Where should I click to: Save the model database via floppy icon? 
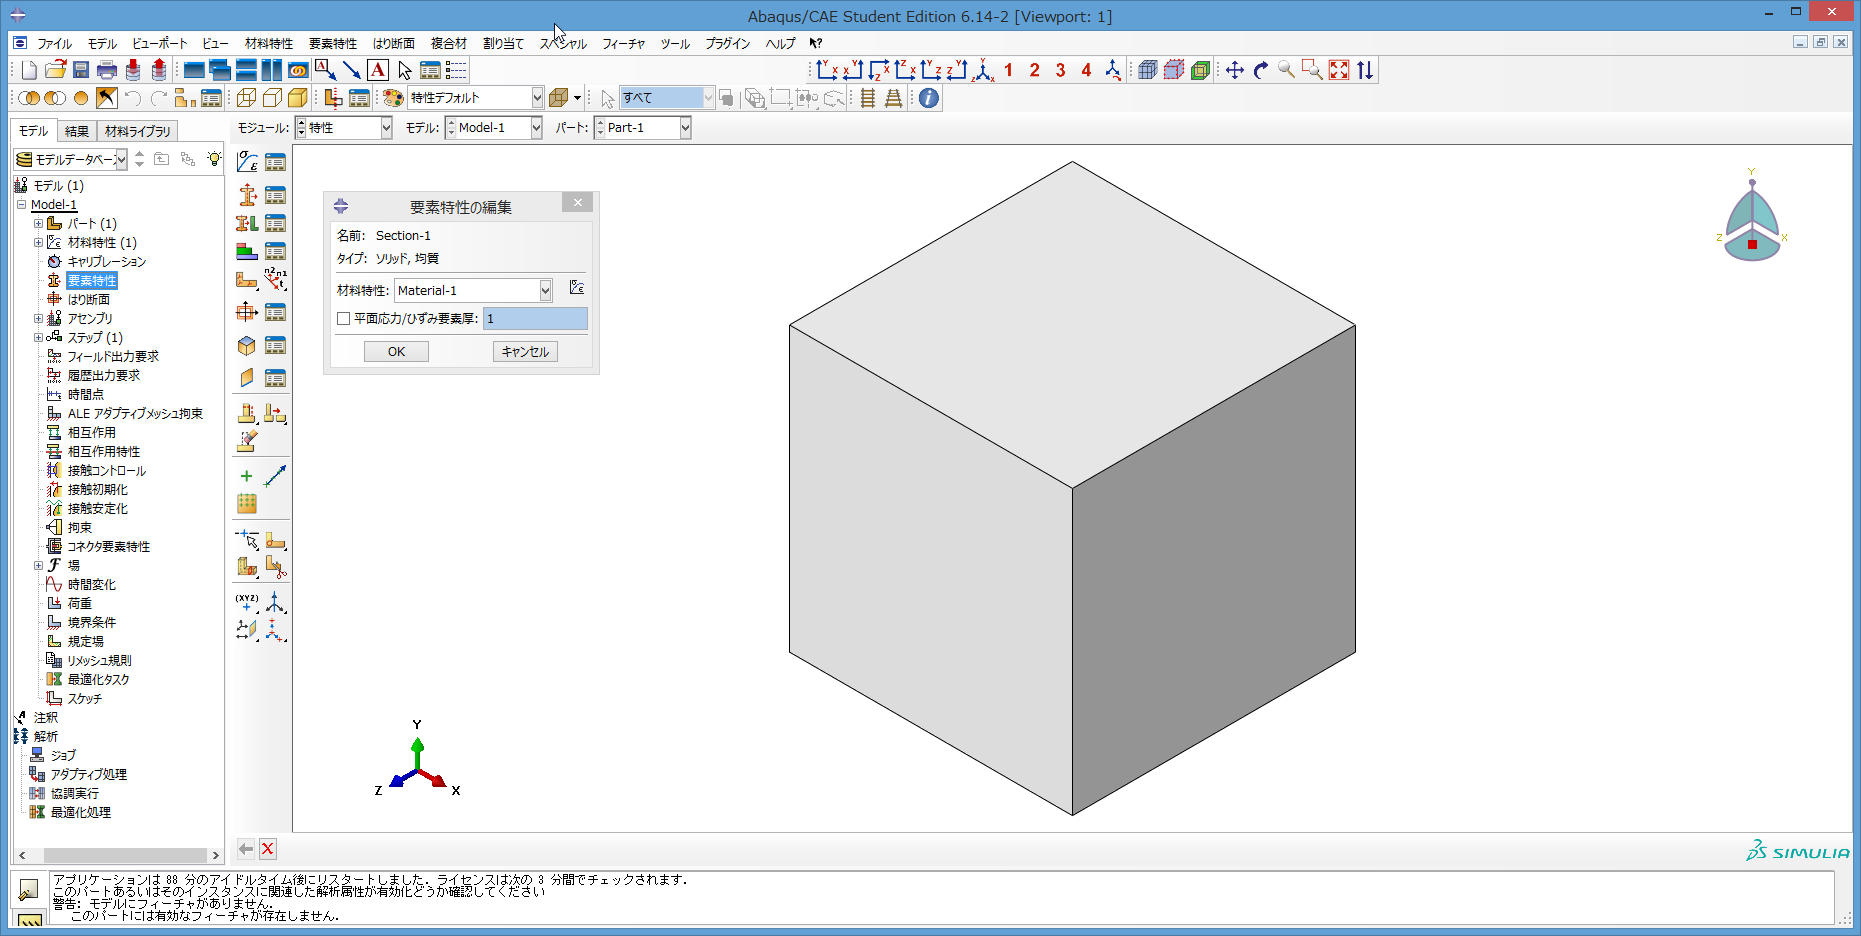pos(81,70)
